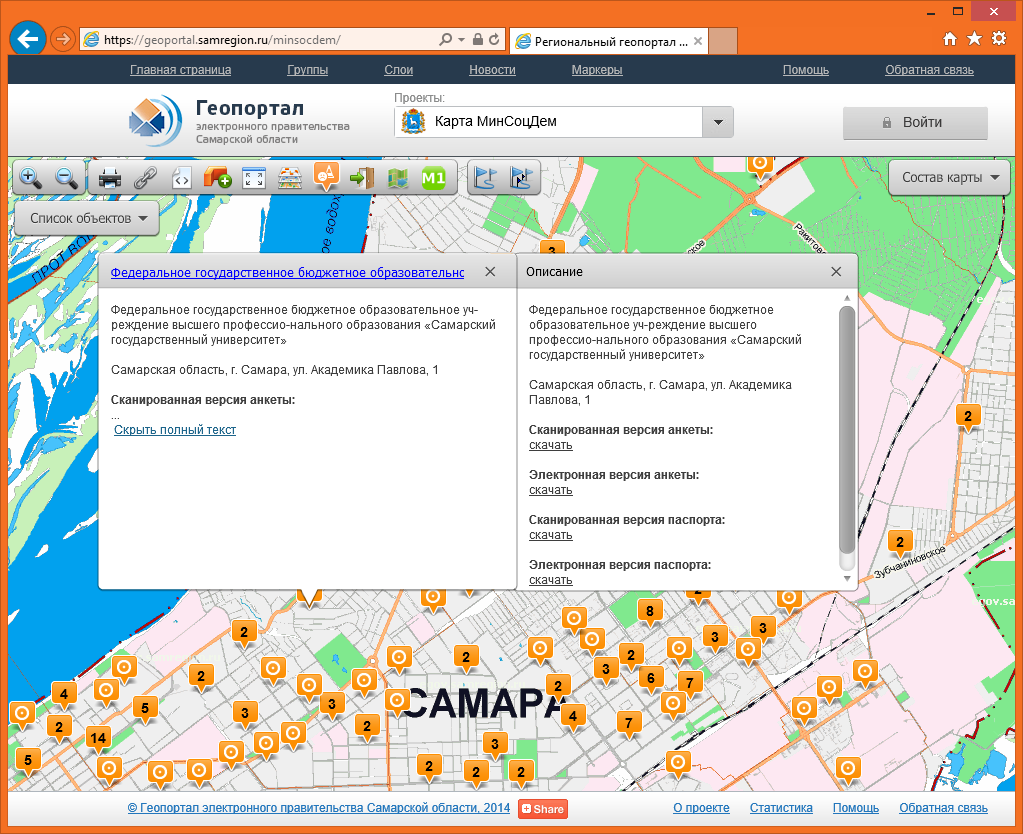
Task: Open the Помощь link in the footer
Action: pos(856,808)
